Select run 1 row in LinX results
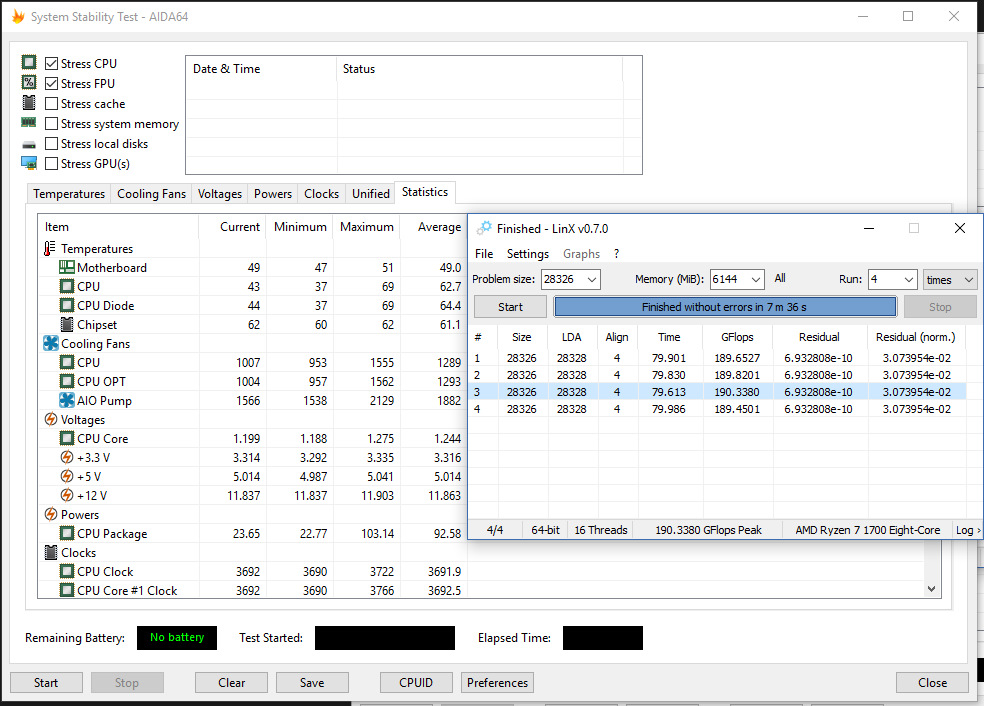Viewport: 984px width, 706px height. (717, 358)
